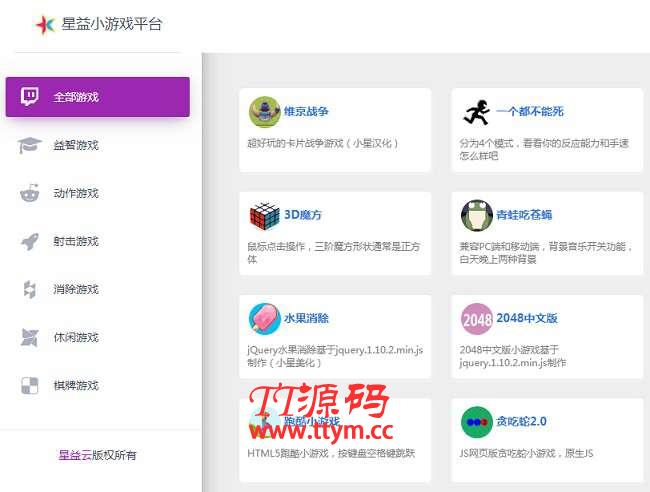Click the JS网页版贪吃蛇小游戏 description text

[526, 453]
